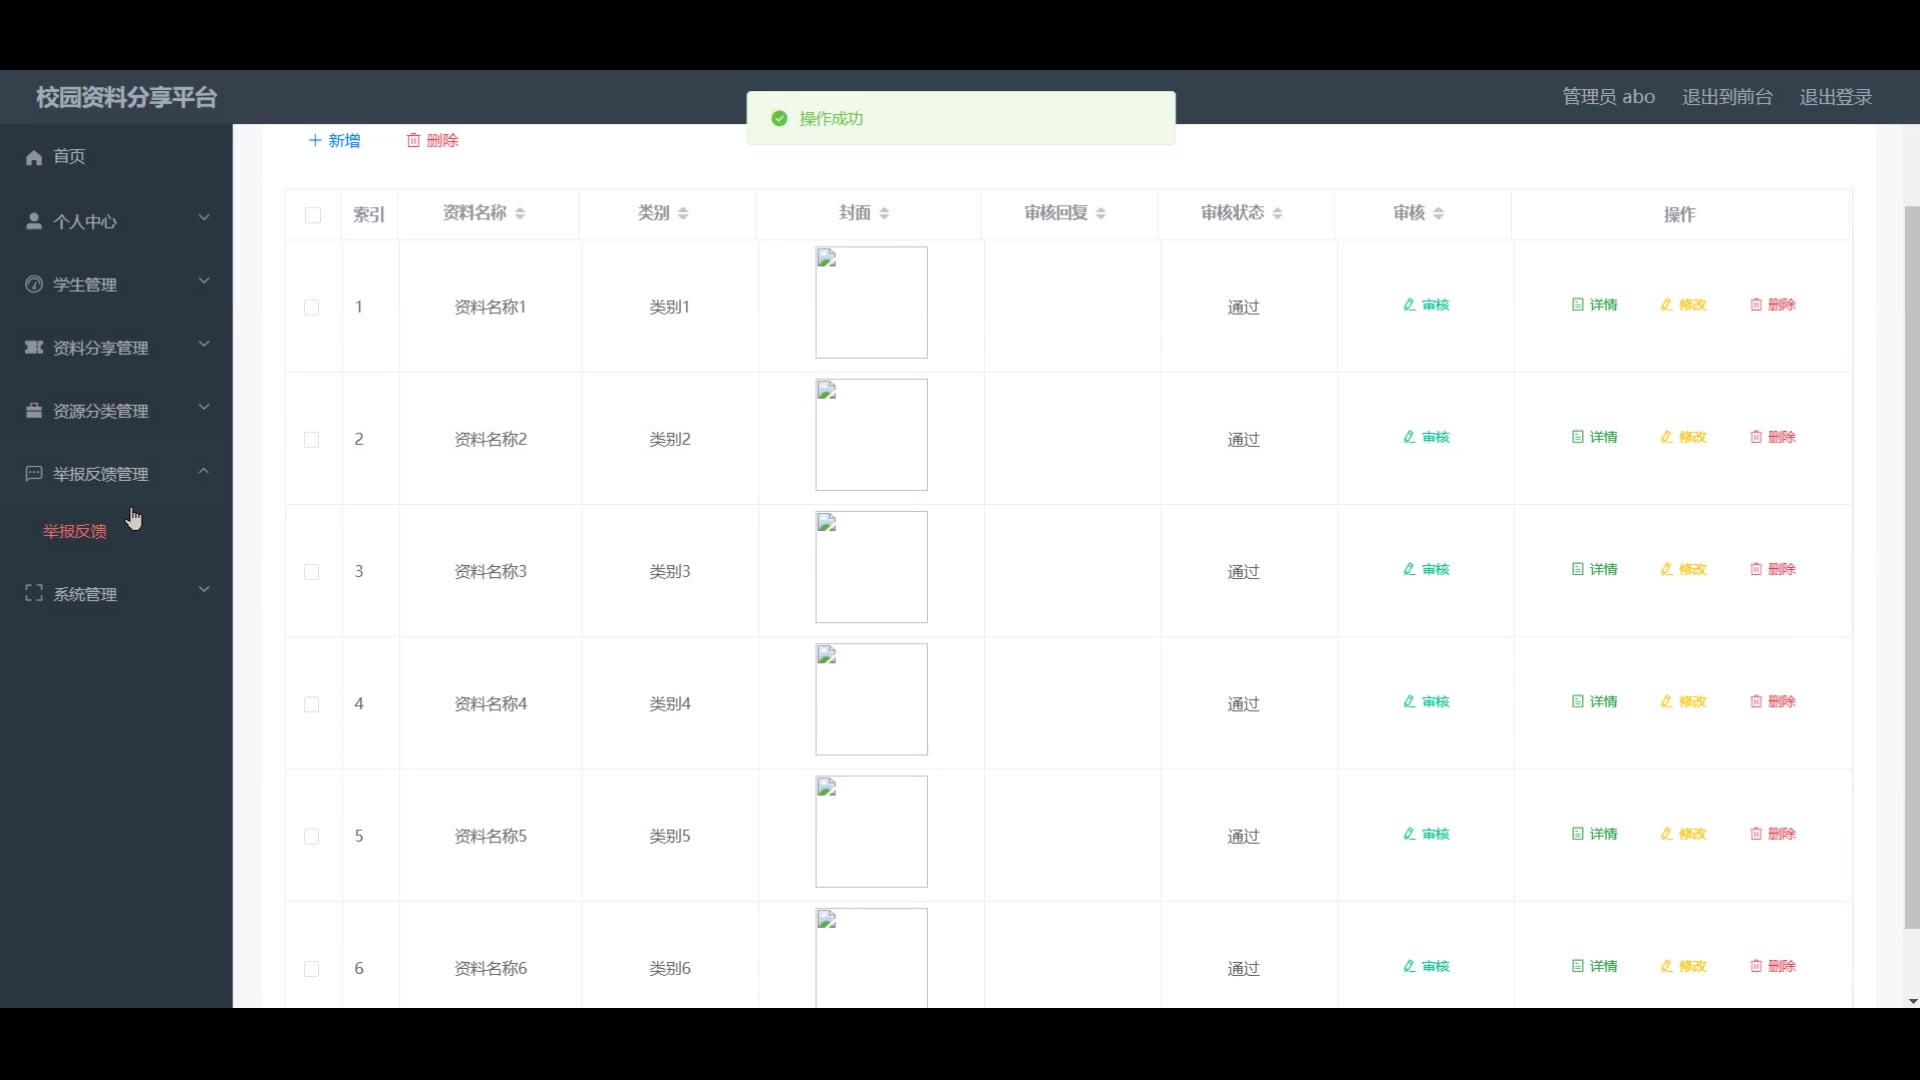The image size is (1920, 1080).
Task: Click 管理员 abo in header
Action: 1608,97
